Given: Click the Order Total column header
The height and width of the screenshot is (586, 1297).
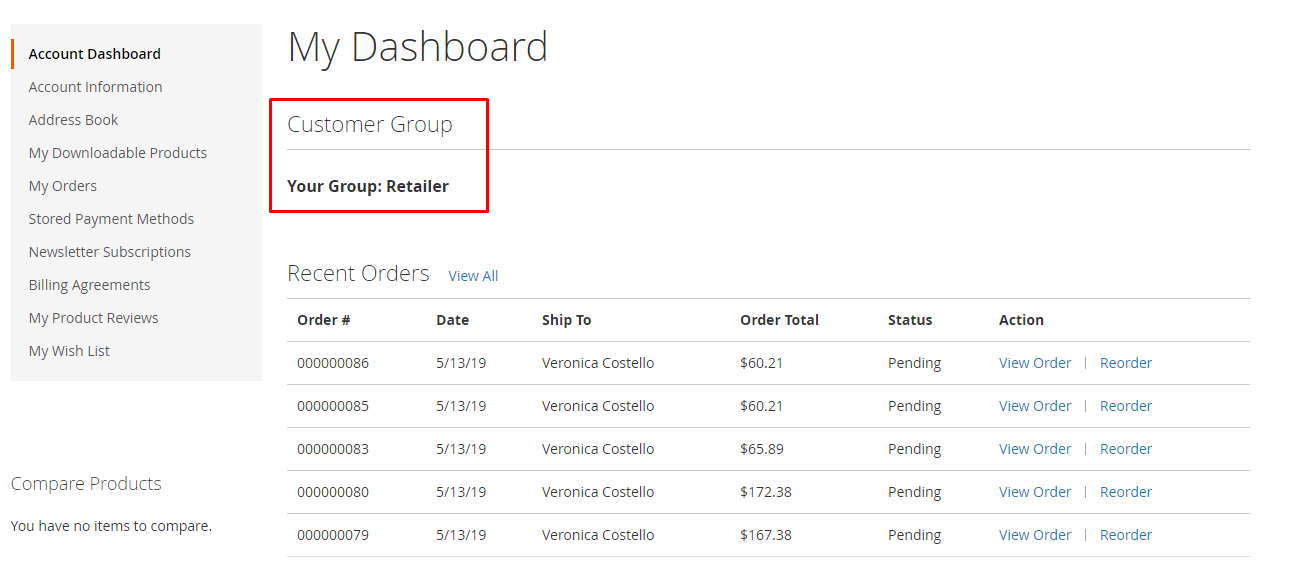Looking at the screenshot, I should click(x=779, y=320).
